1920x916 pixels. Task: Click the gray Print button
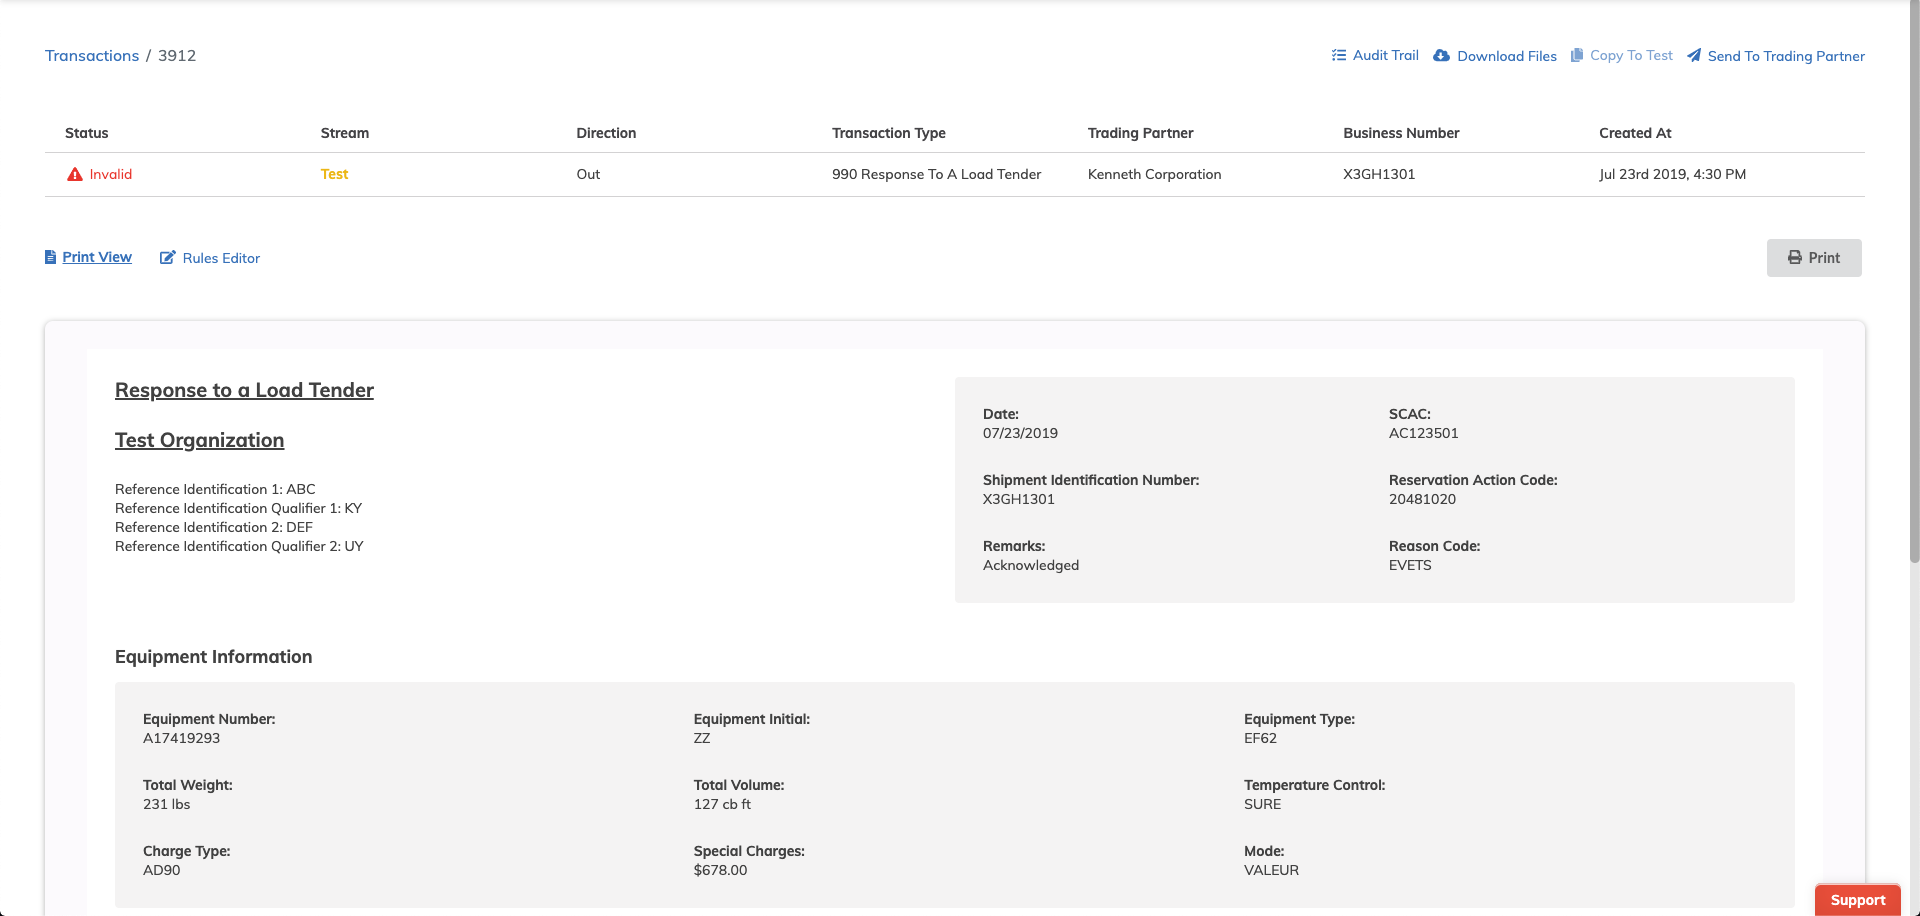[1814, 258]
